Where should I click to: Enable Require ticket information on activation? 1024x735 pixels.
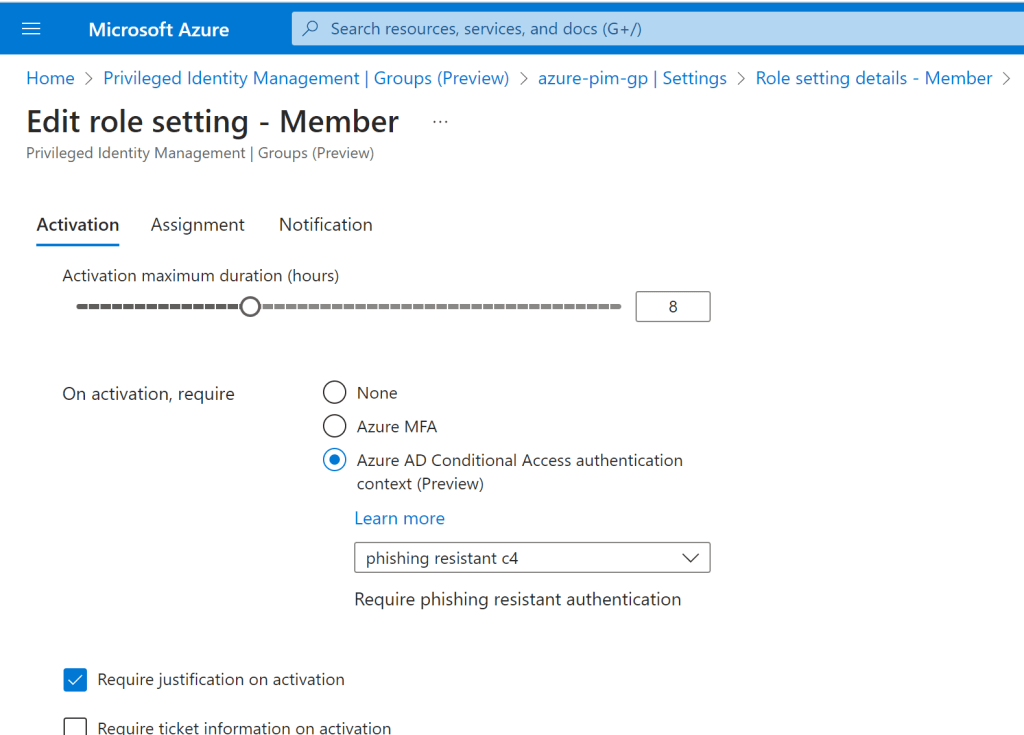(76, 727)
